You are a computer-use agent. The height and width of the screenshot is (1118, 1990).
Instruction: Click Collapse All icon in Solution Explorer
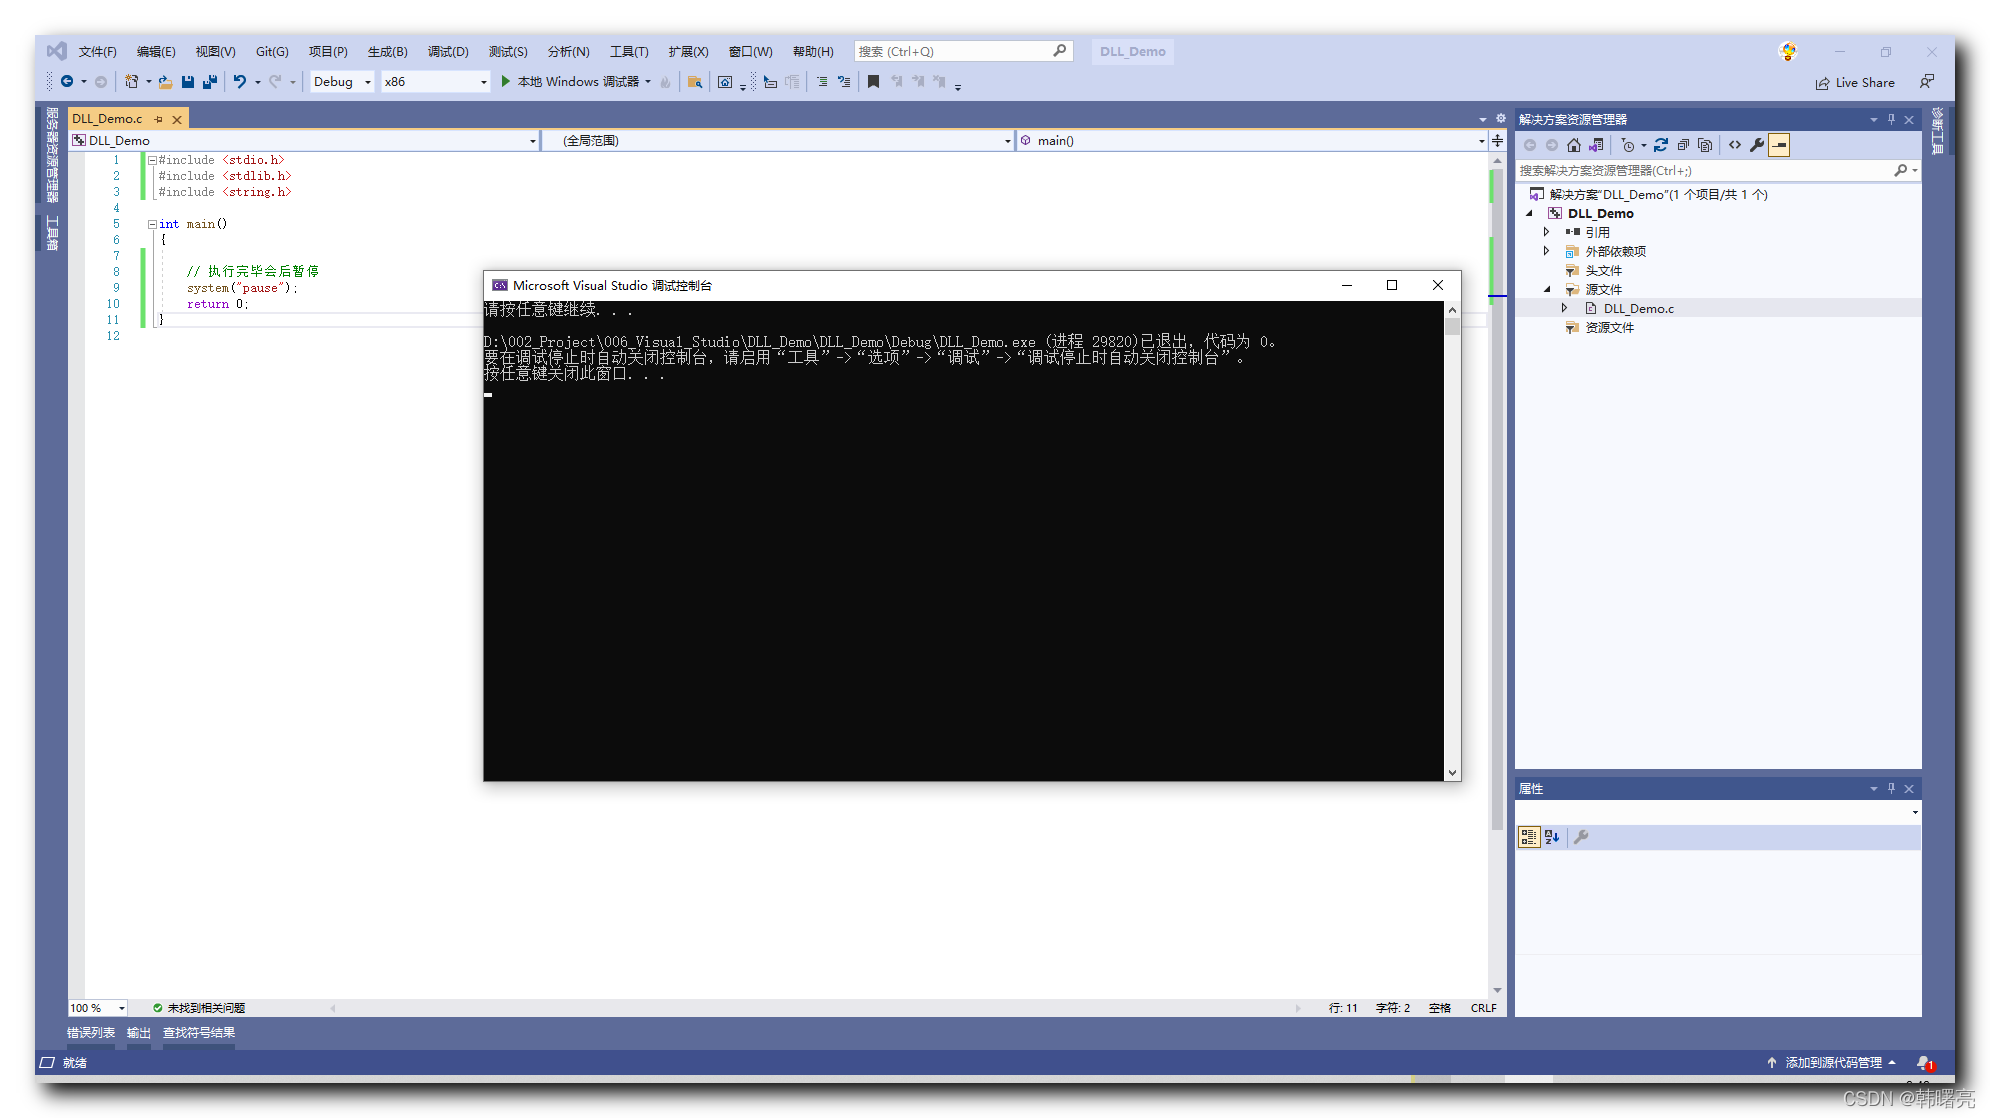pos(1683,145)
